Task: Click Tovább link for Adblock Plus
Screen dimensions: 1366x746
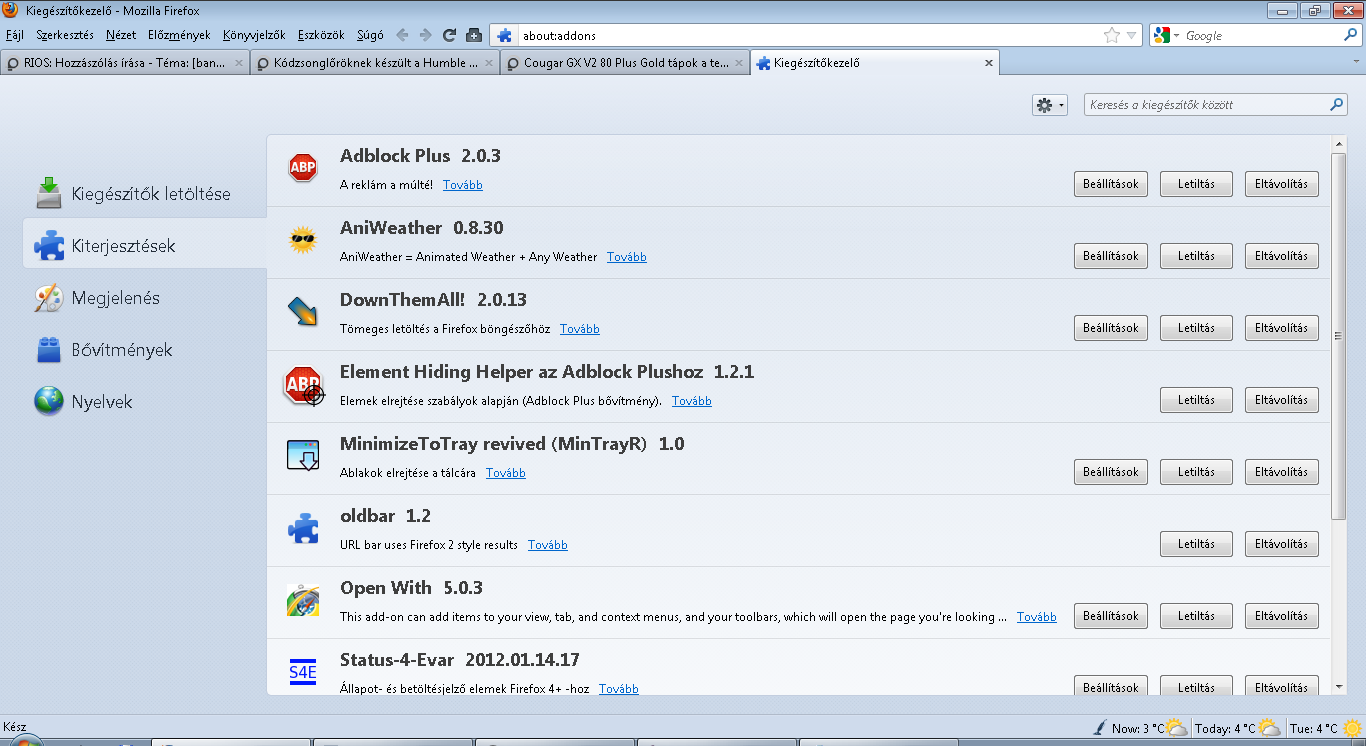Action: 463,185
